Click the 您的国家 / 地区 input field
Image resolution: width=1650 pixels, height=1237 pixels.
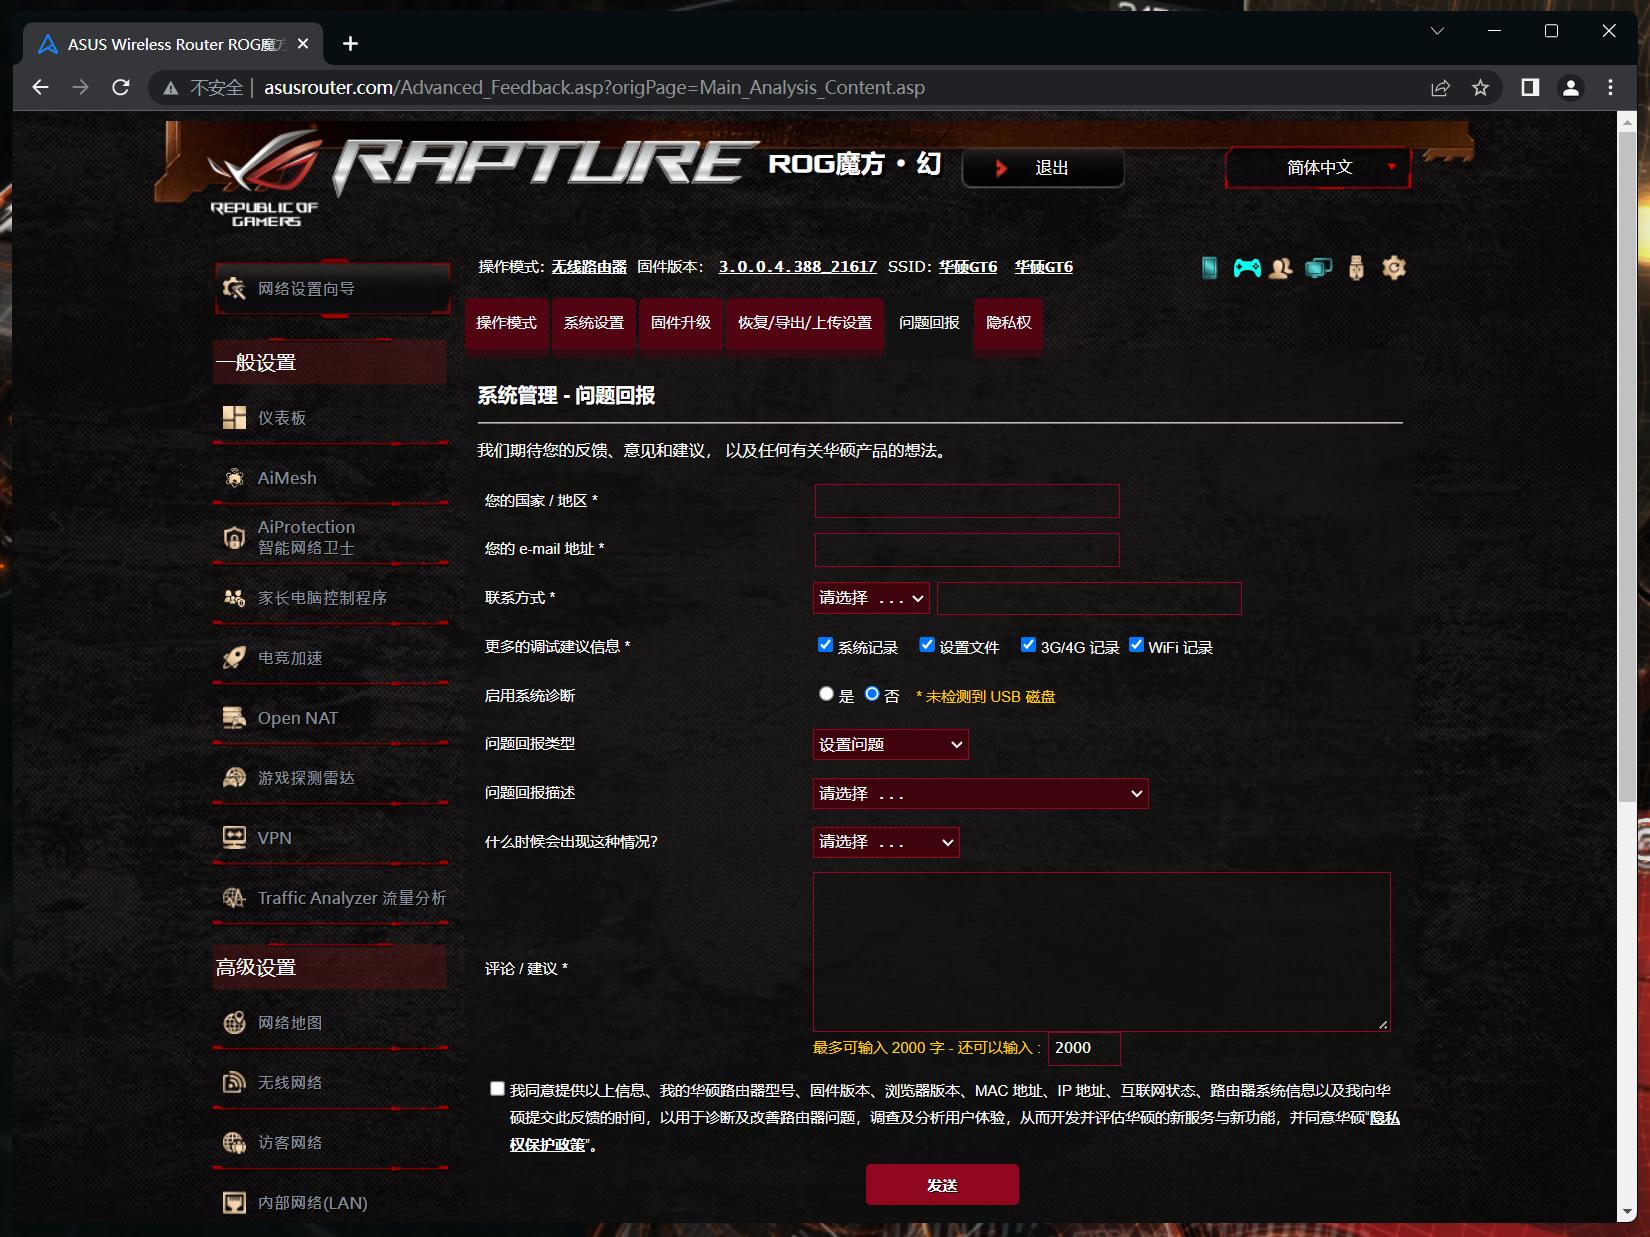(x=967, y=501)
